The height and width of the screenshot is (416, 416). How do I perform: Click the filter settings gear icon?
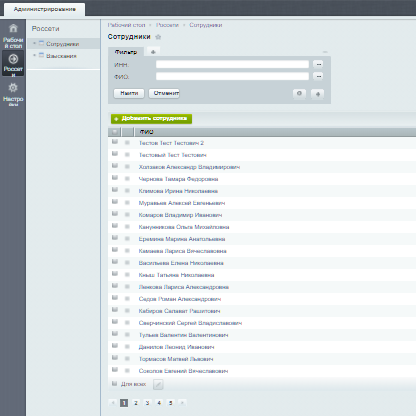pyautogui.click(x=299, y=94)
